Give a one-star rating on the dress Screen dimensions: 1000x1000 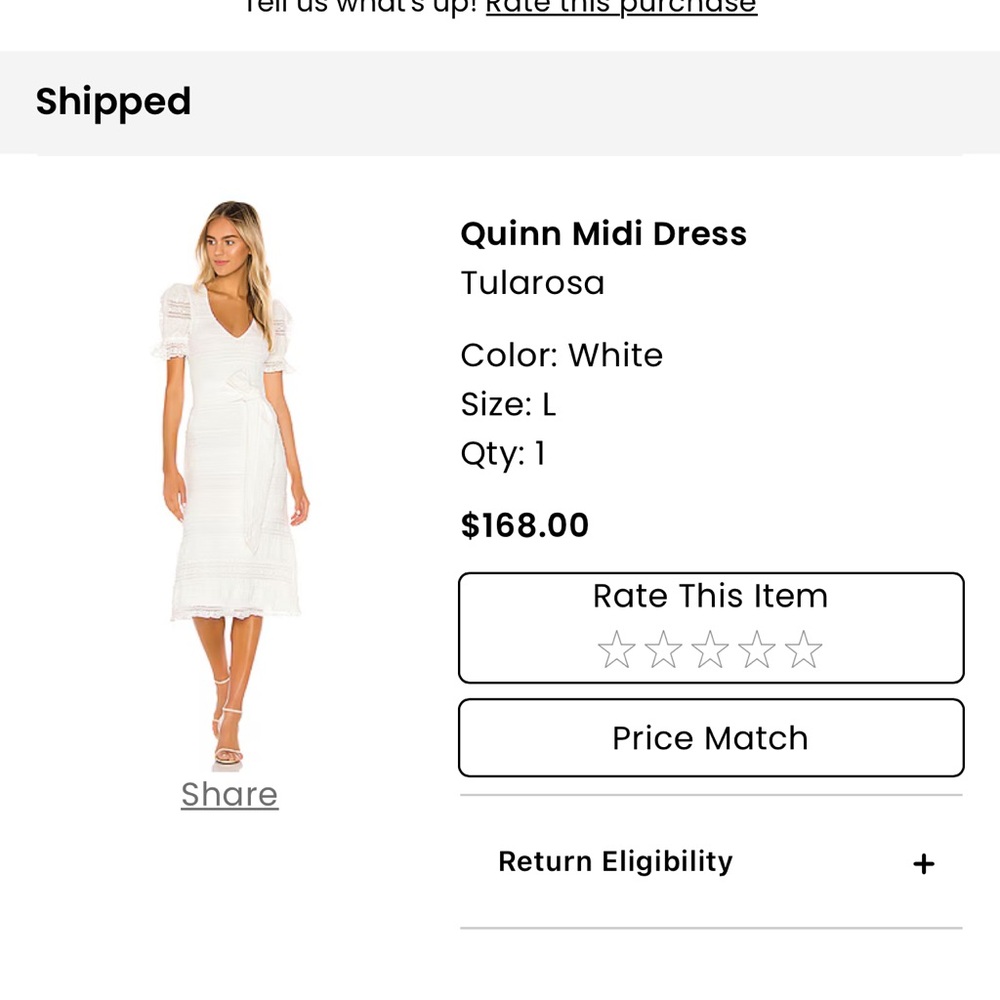[615, 649]
